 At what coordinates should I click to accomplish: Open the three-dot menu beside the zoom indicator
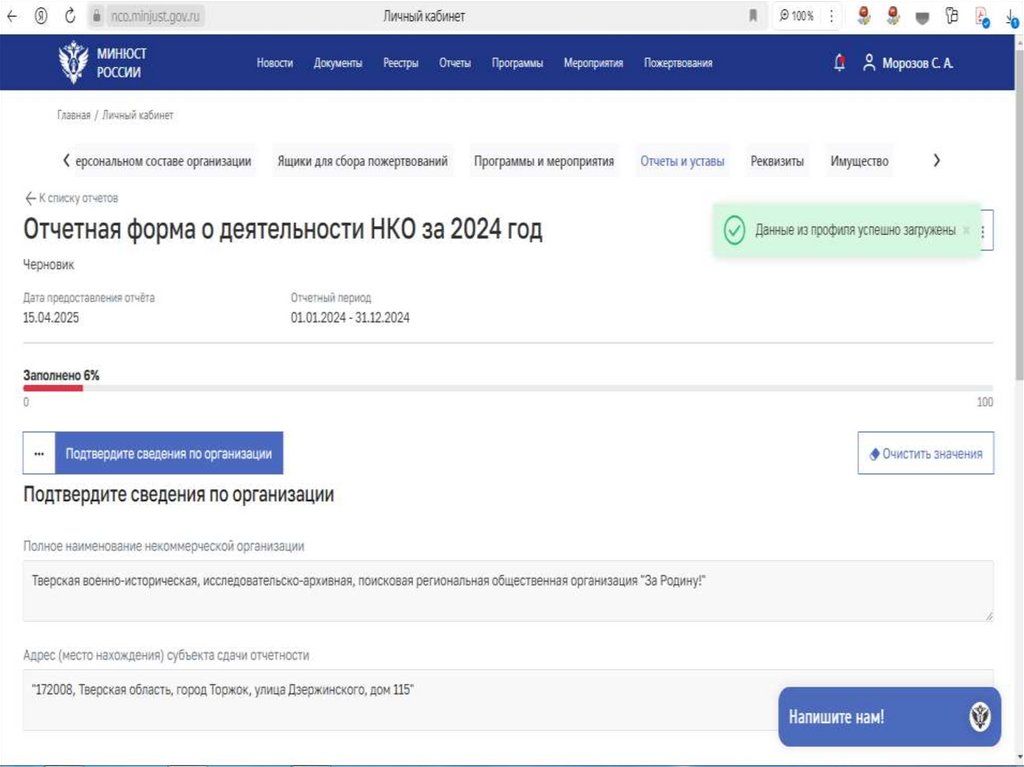[x=831, y=16]
